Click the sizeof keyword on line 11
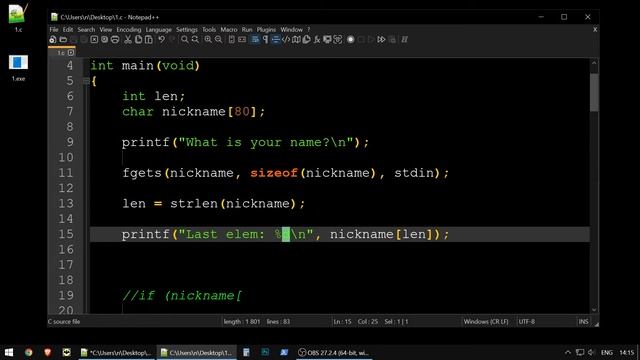Viewport: 640px width, 360px height. click(274, 173)
